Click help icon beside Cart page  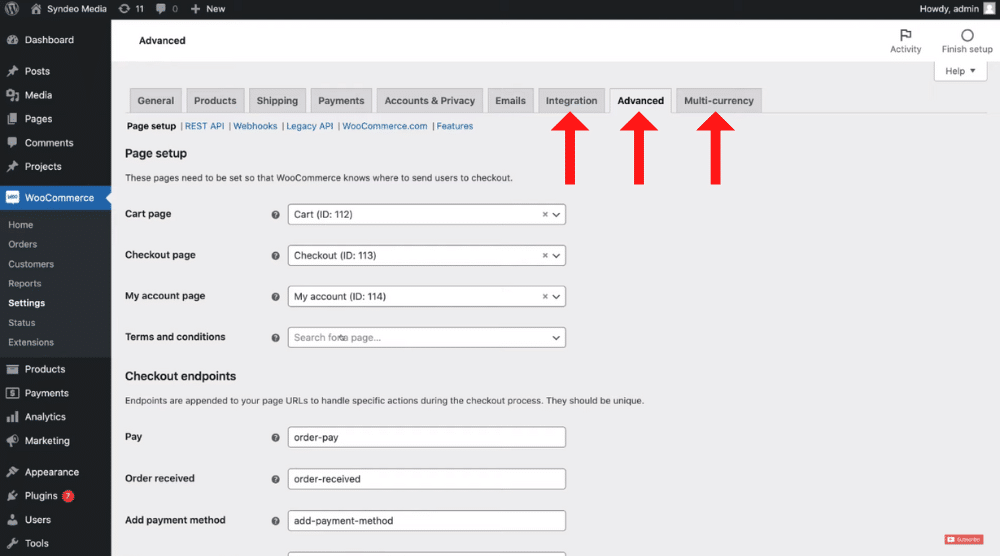(x=276, y=215)
